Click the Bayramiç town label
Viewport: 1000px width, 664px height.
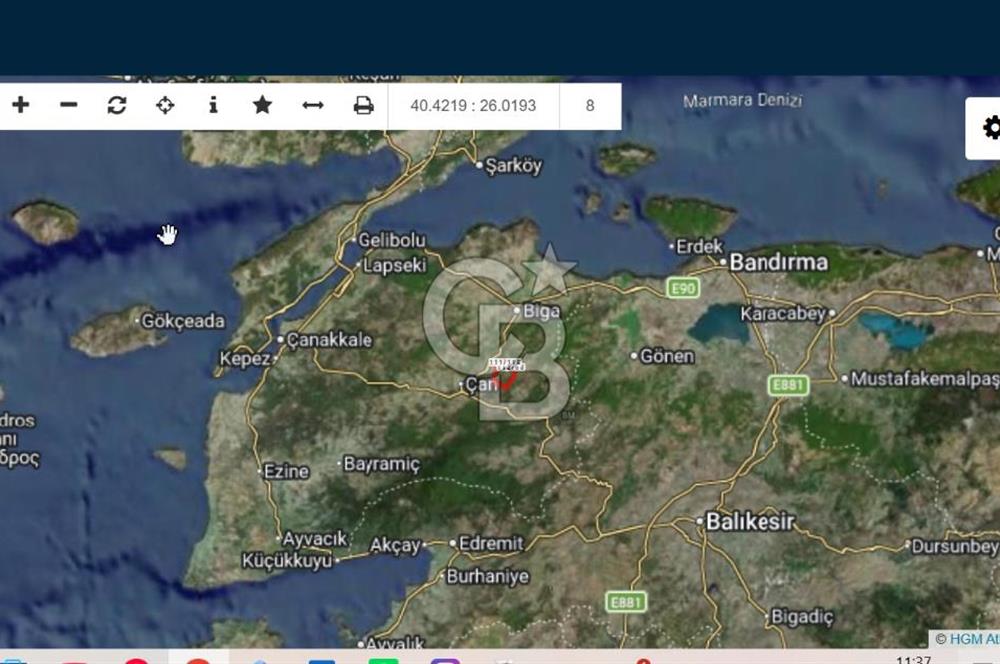coord(381,464)
